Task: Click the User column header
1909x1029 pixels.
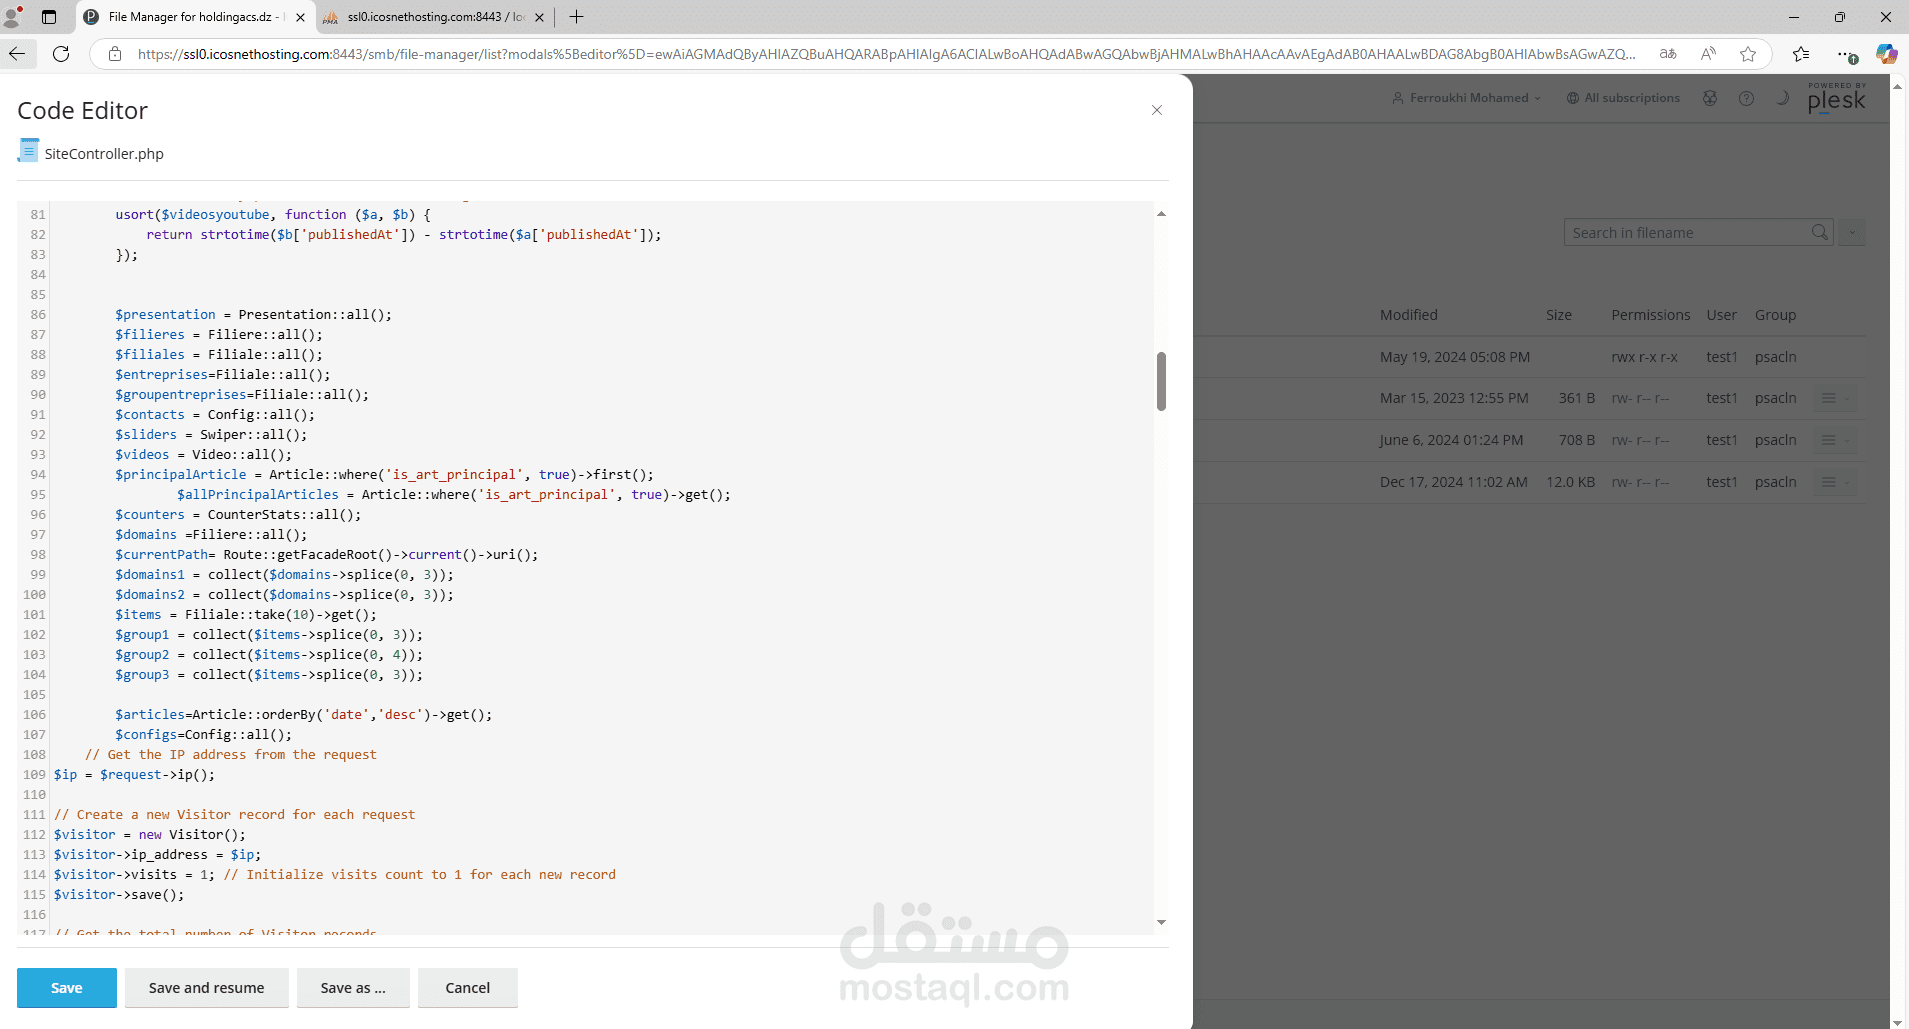Action: point(1722,315)
